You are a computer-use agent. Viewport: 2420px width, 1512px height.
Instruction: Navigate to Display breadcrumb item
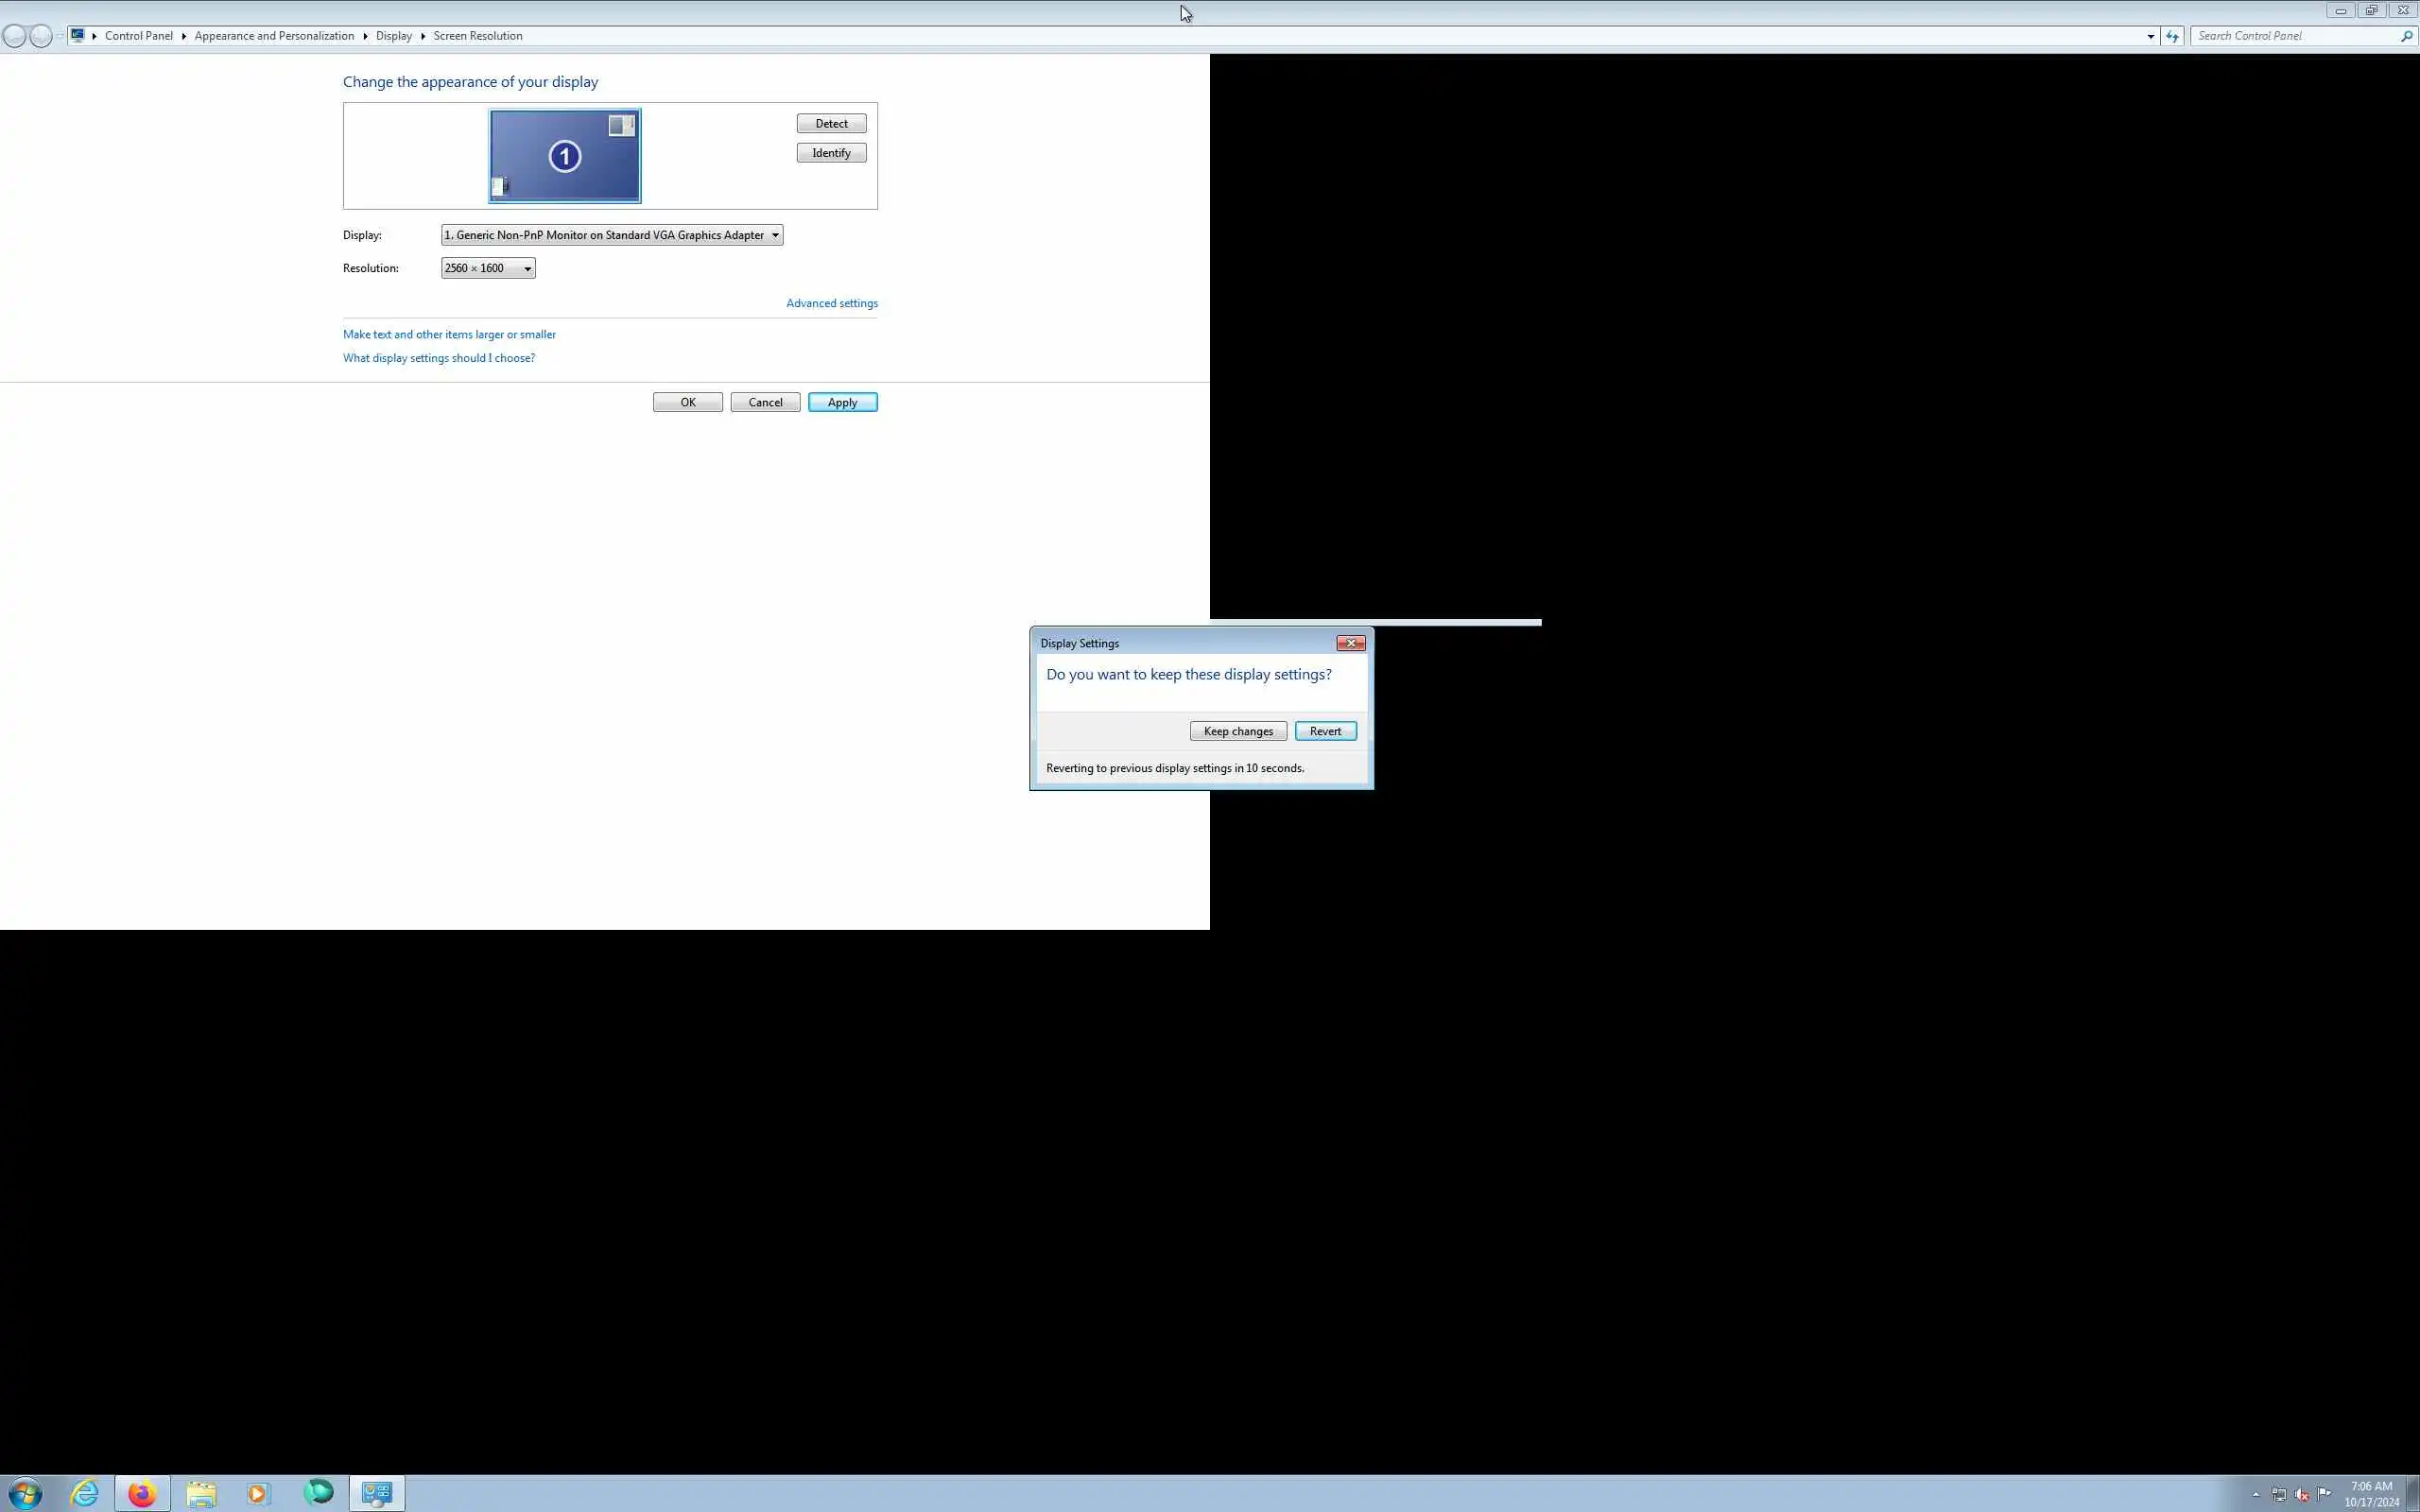(x=394, y=36)
